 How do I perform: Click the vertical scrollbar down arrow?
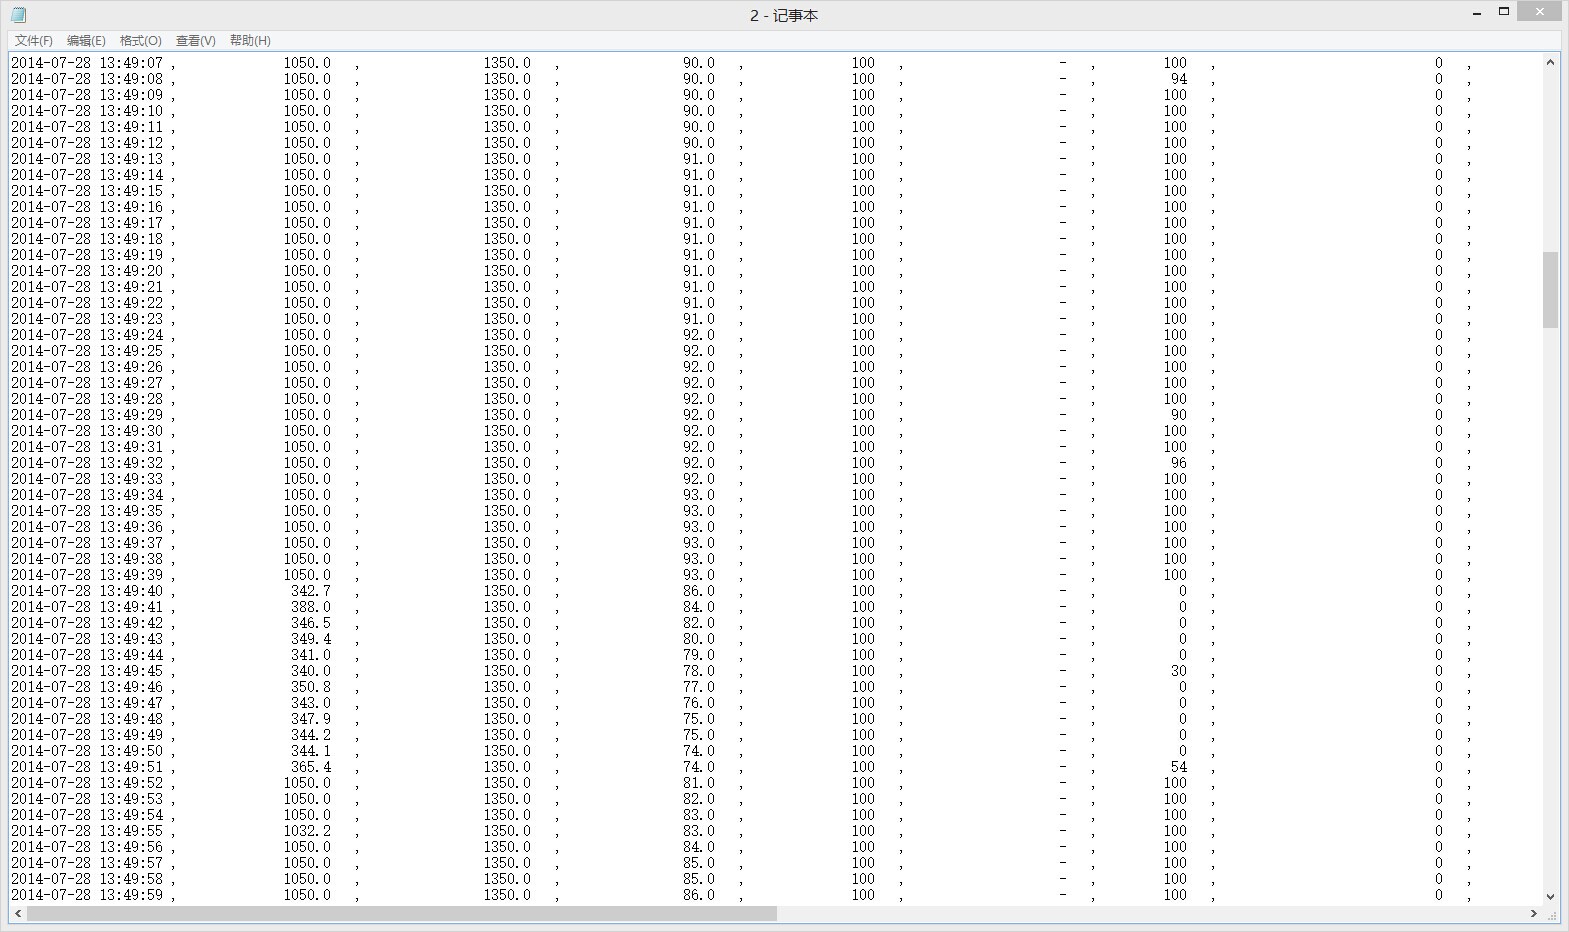point(1550,897)
